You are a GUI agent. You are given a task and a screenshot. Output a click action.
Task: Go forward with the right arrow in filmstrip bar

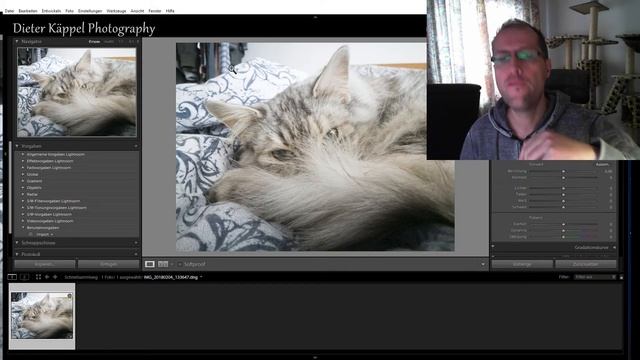(55, 277)
